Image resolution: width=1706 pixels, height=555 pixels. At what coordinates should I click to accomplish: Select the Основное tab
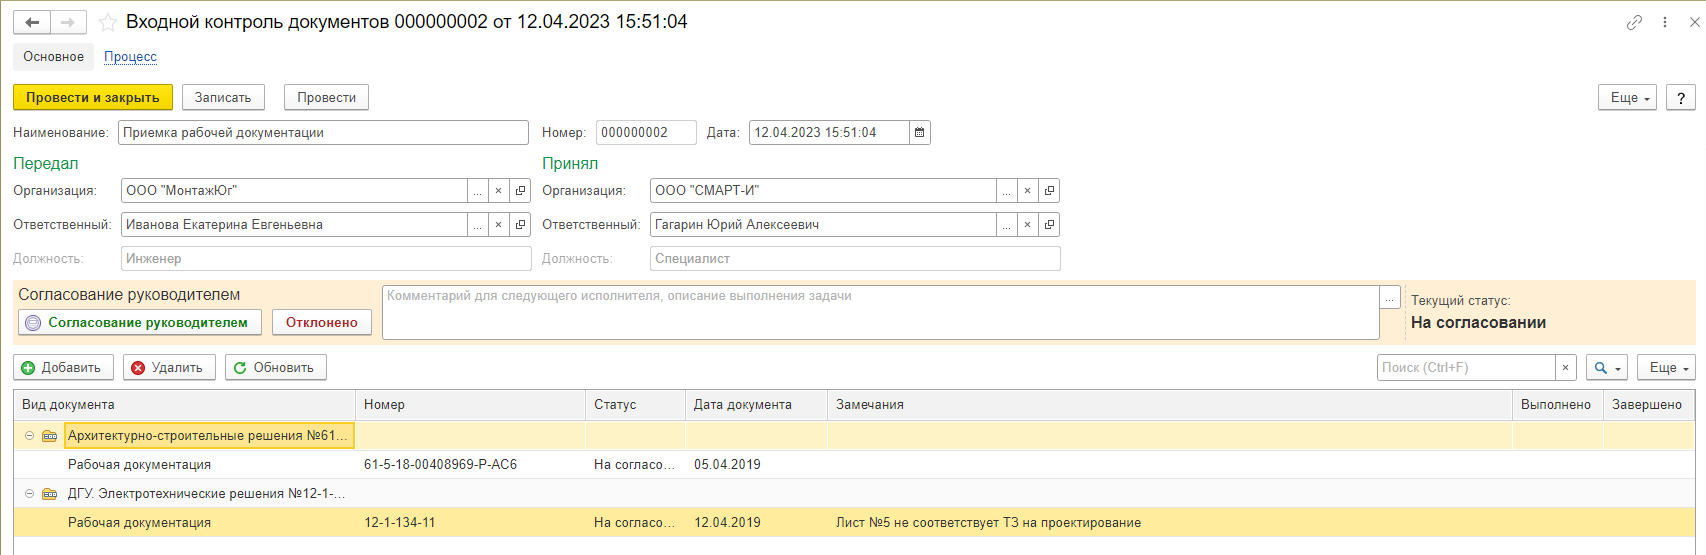click(x=53, y=57)
